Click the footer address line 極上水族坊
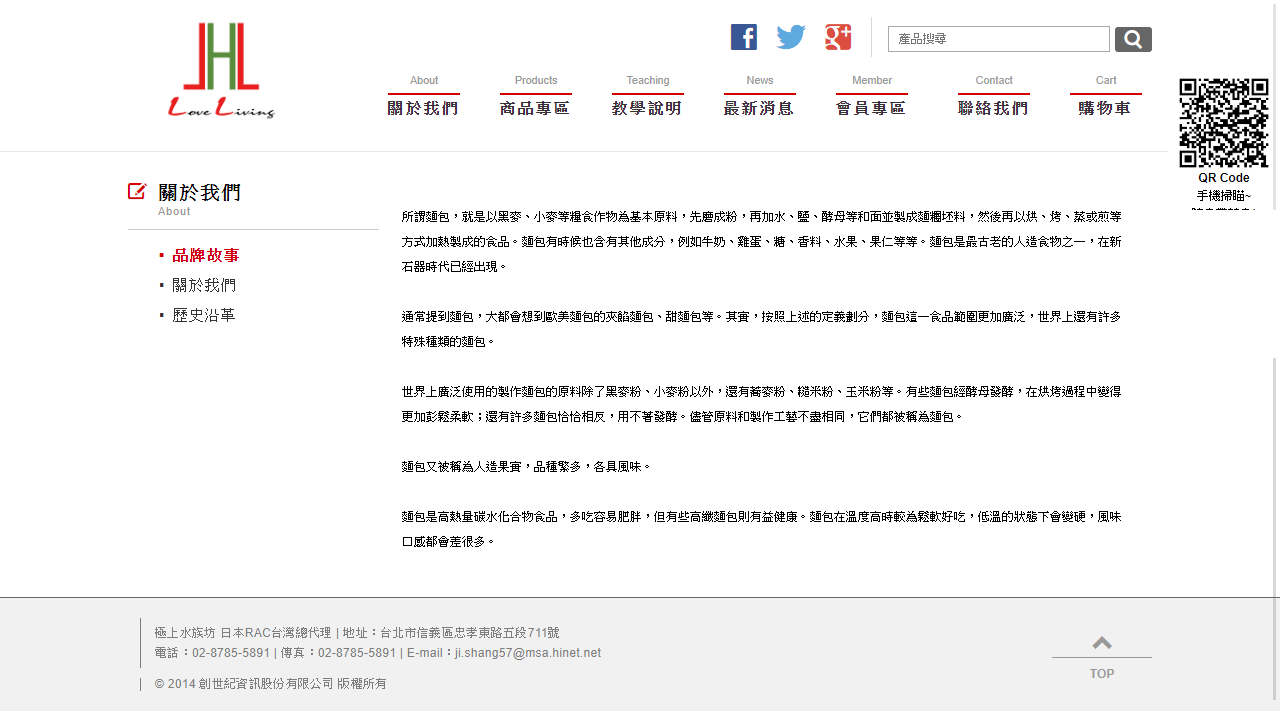Image resolution: width=1280 pixels, height=711 pixels. point(357,633)
